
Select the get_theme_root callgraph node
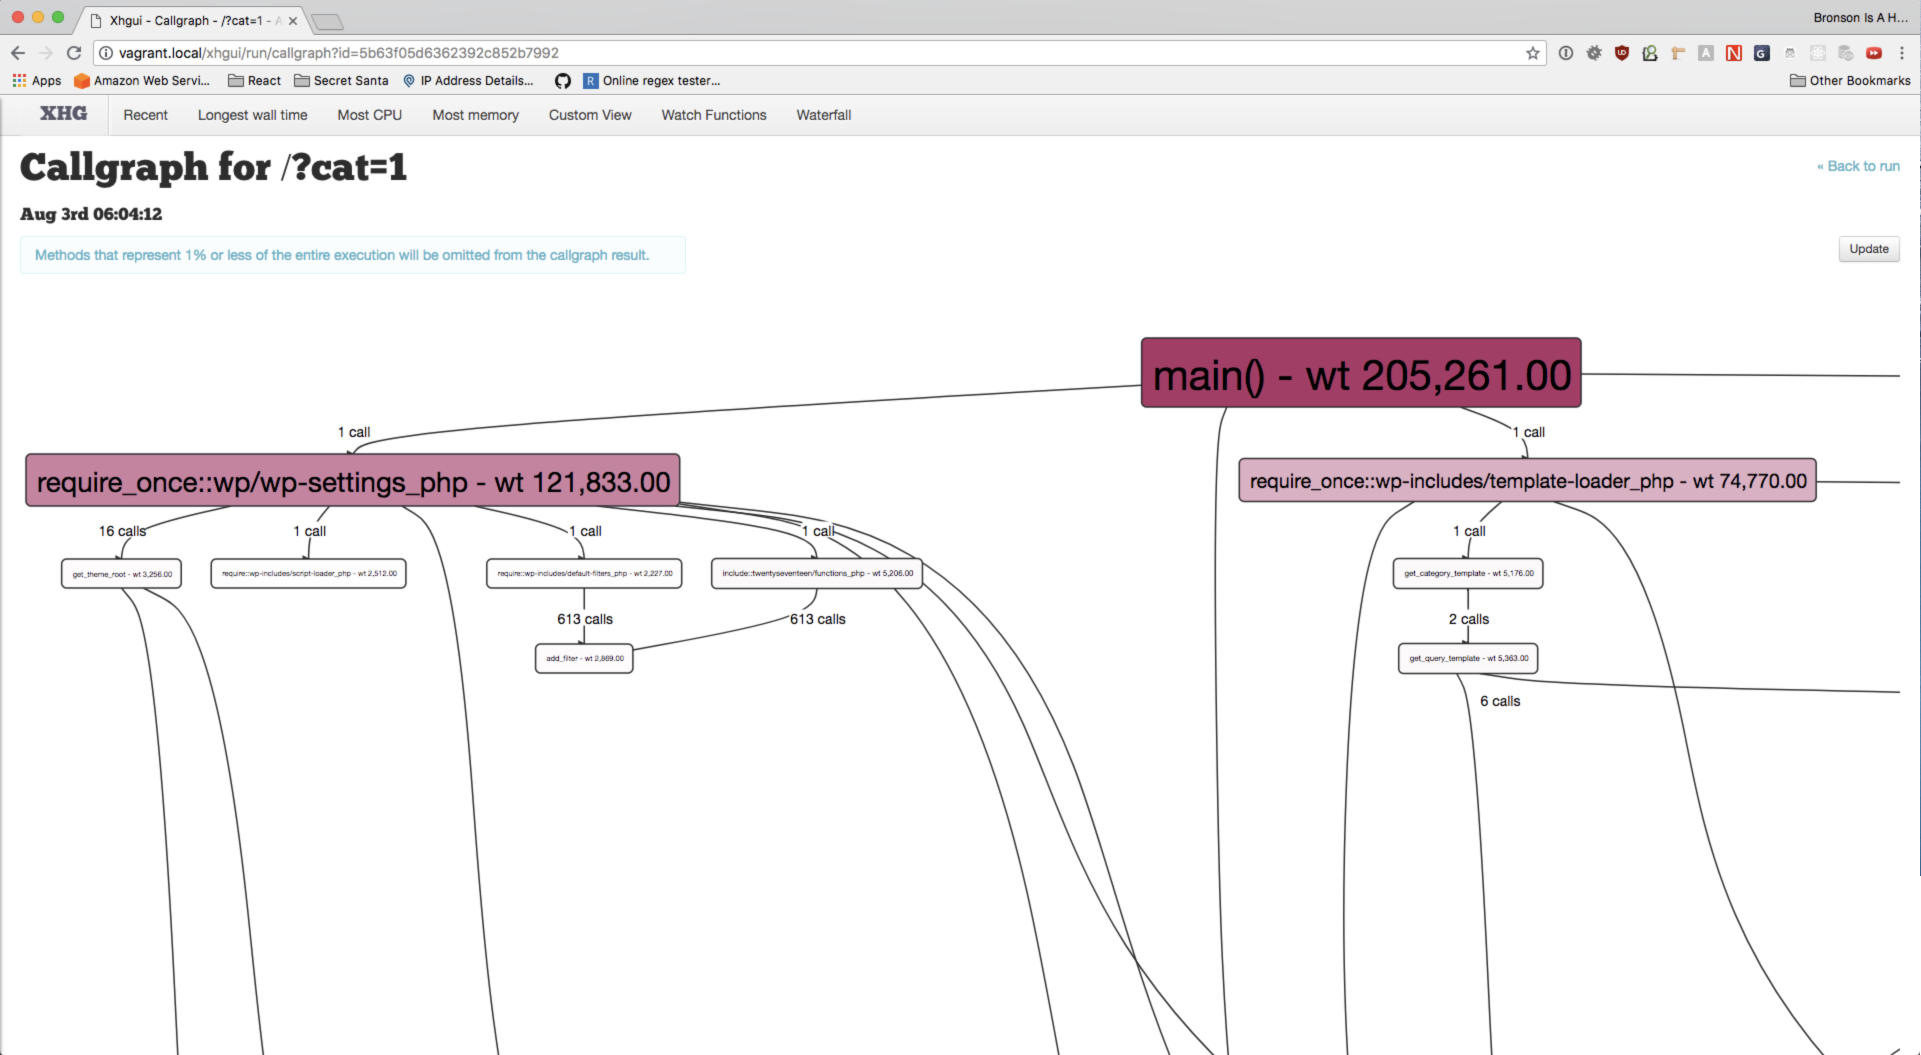121,574
